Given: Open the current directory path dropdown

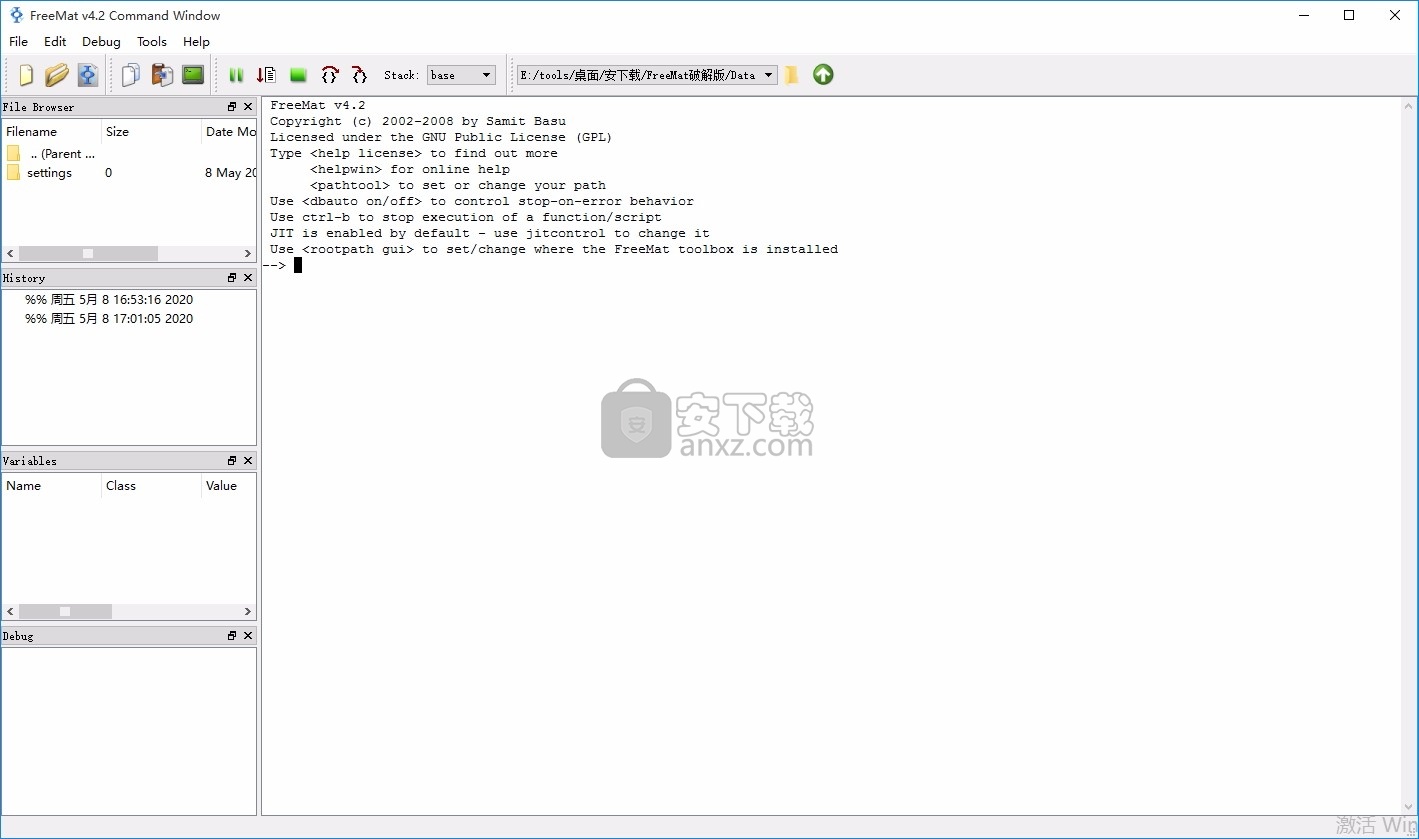Looking at the screenshot, I should [x=647, y=75].
